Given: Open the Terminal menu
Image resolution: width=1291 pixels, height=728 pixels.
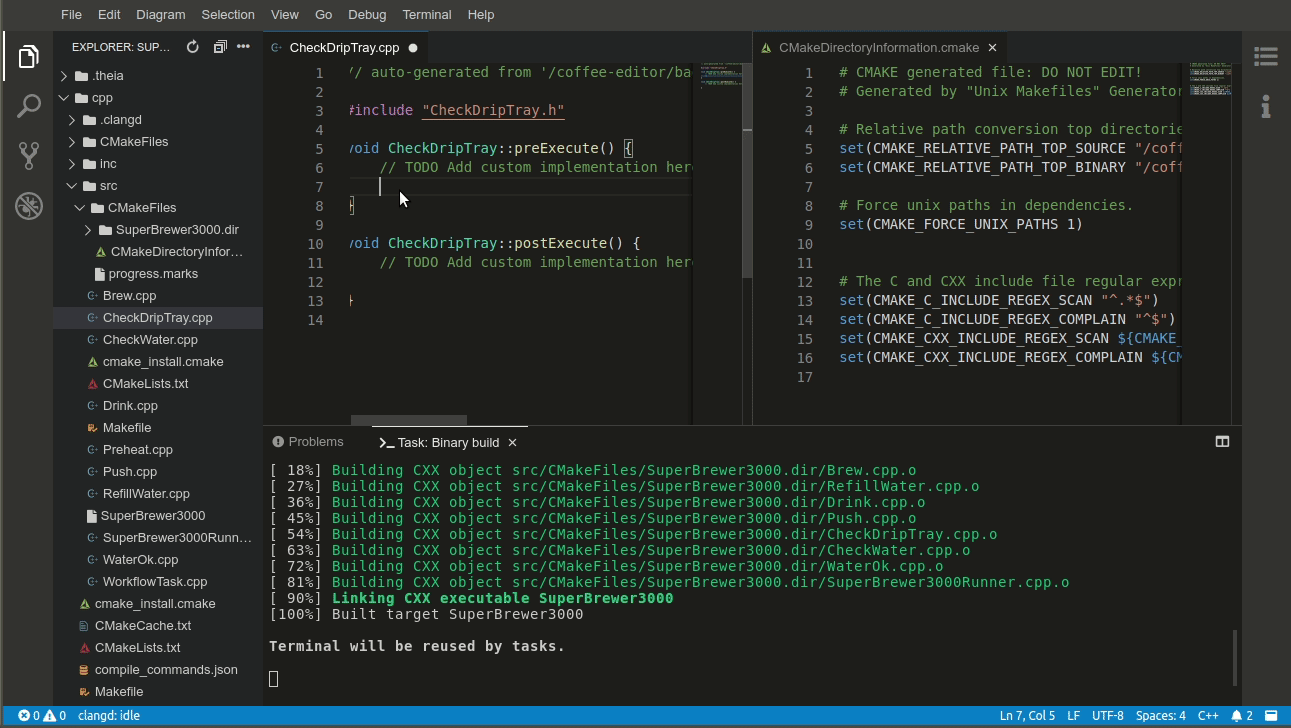Looking at the screenshot, I should pyautogui.click(x=427, y=14).
